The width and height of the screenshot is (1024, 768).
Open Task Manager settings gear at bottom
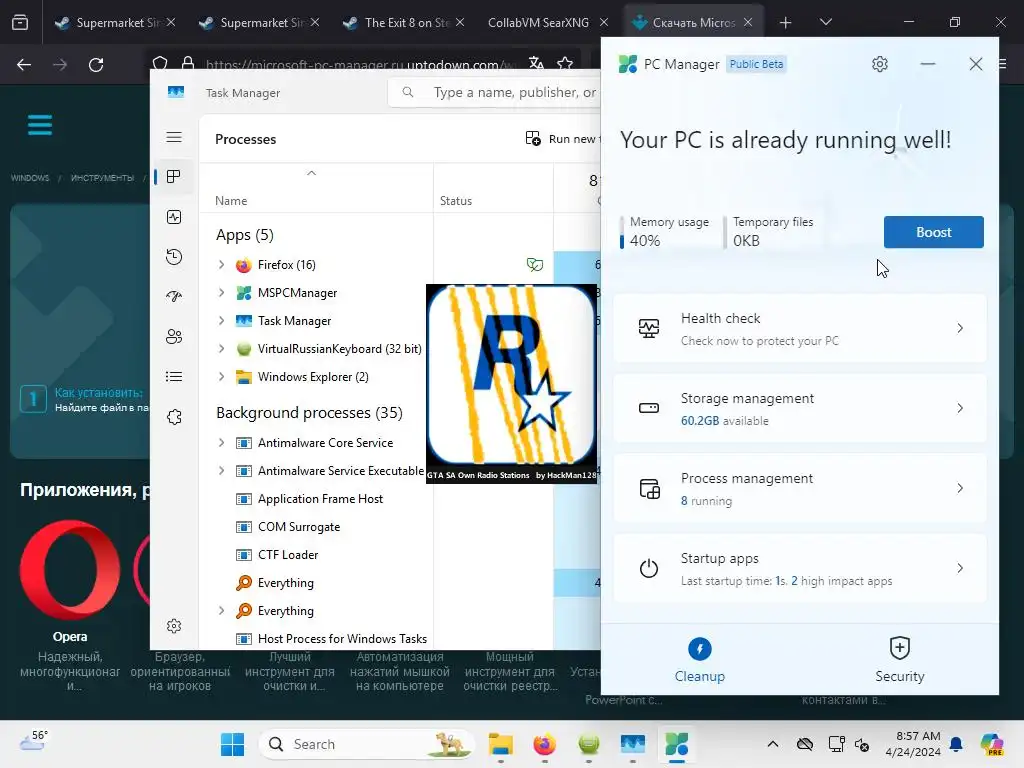174,626
